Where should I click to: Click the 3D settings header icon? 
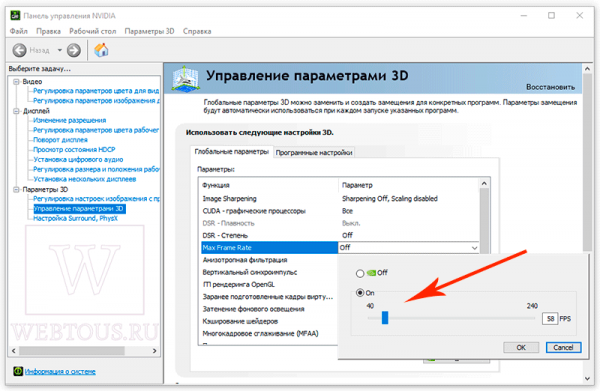(185, 78)
